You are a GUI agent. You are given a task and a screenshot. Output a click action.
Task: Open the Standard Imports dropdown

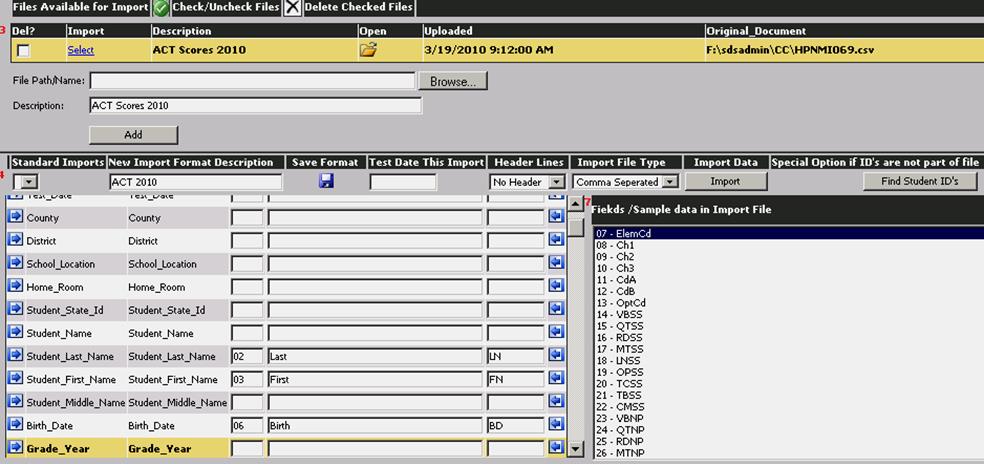click(x=28, y=182)
